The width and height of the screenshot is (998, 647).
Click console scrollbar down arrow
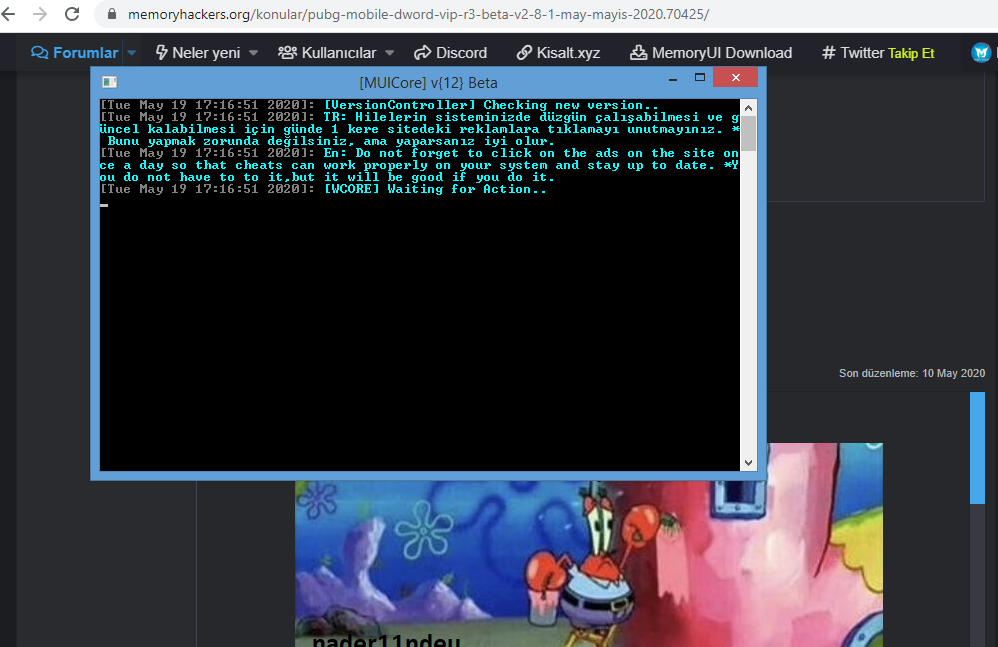click(748, 463)
